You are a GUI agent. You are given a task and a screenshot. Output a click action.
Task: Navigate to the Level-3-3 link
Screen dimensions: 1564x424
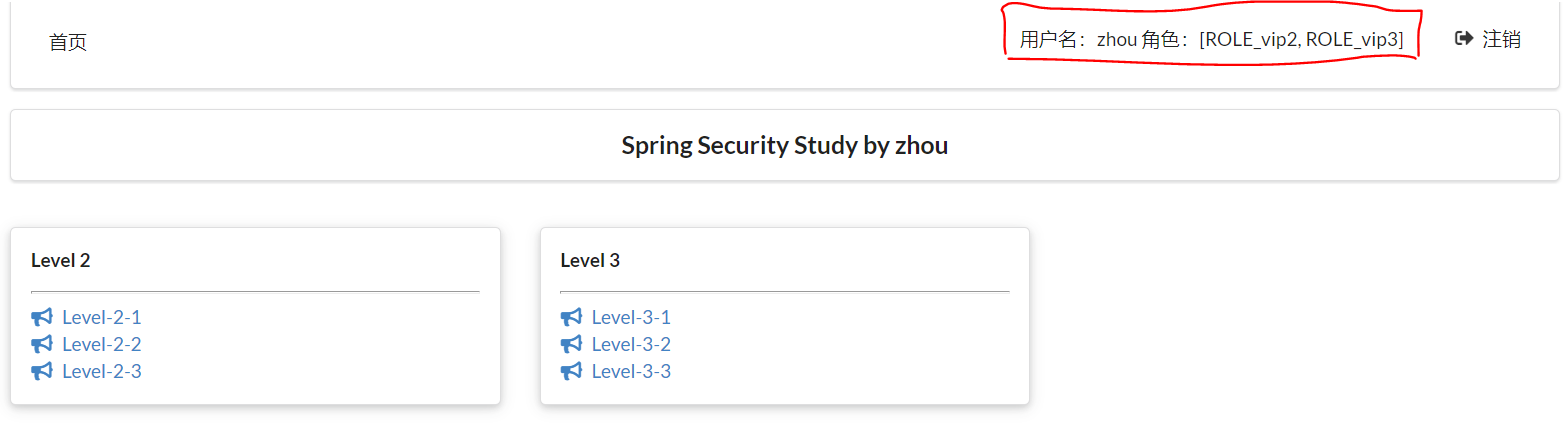(x=631, y=372)
